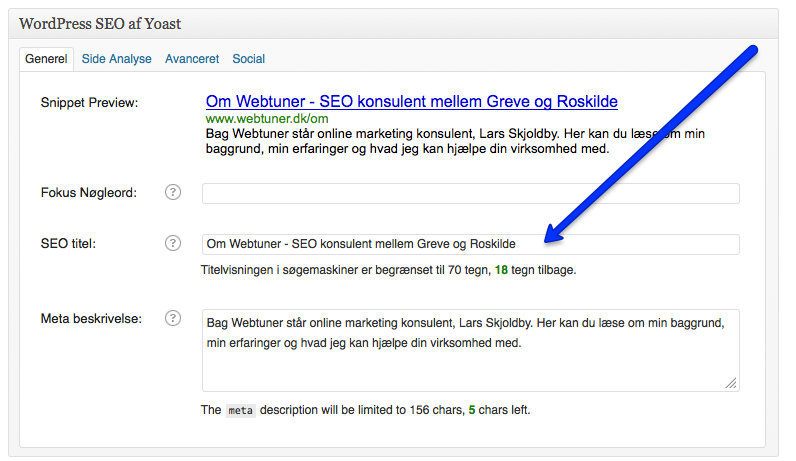Viewport: 796px width, 461px height.
Task: Click the snippet preview description text
Action: (x=455, y=141)
